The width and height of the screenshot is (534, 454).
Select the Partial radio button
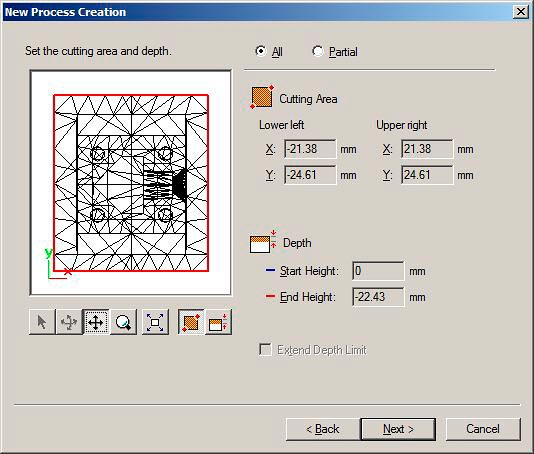(x=317, y=51)
